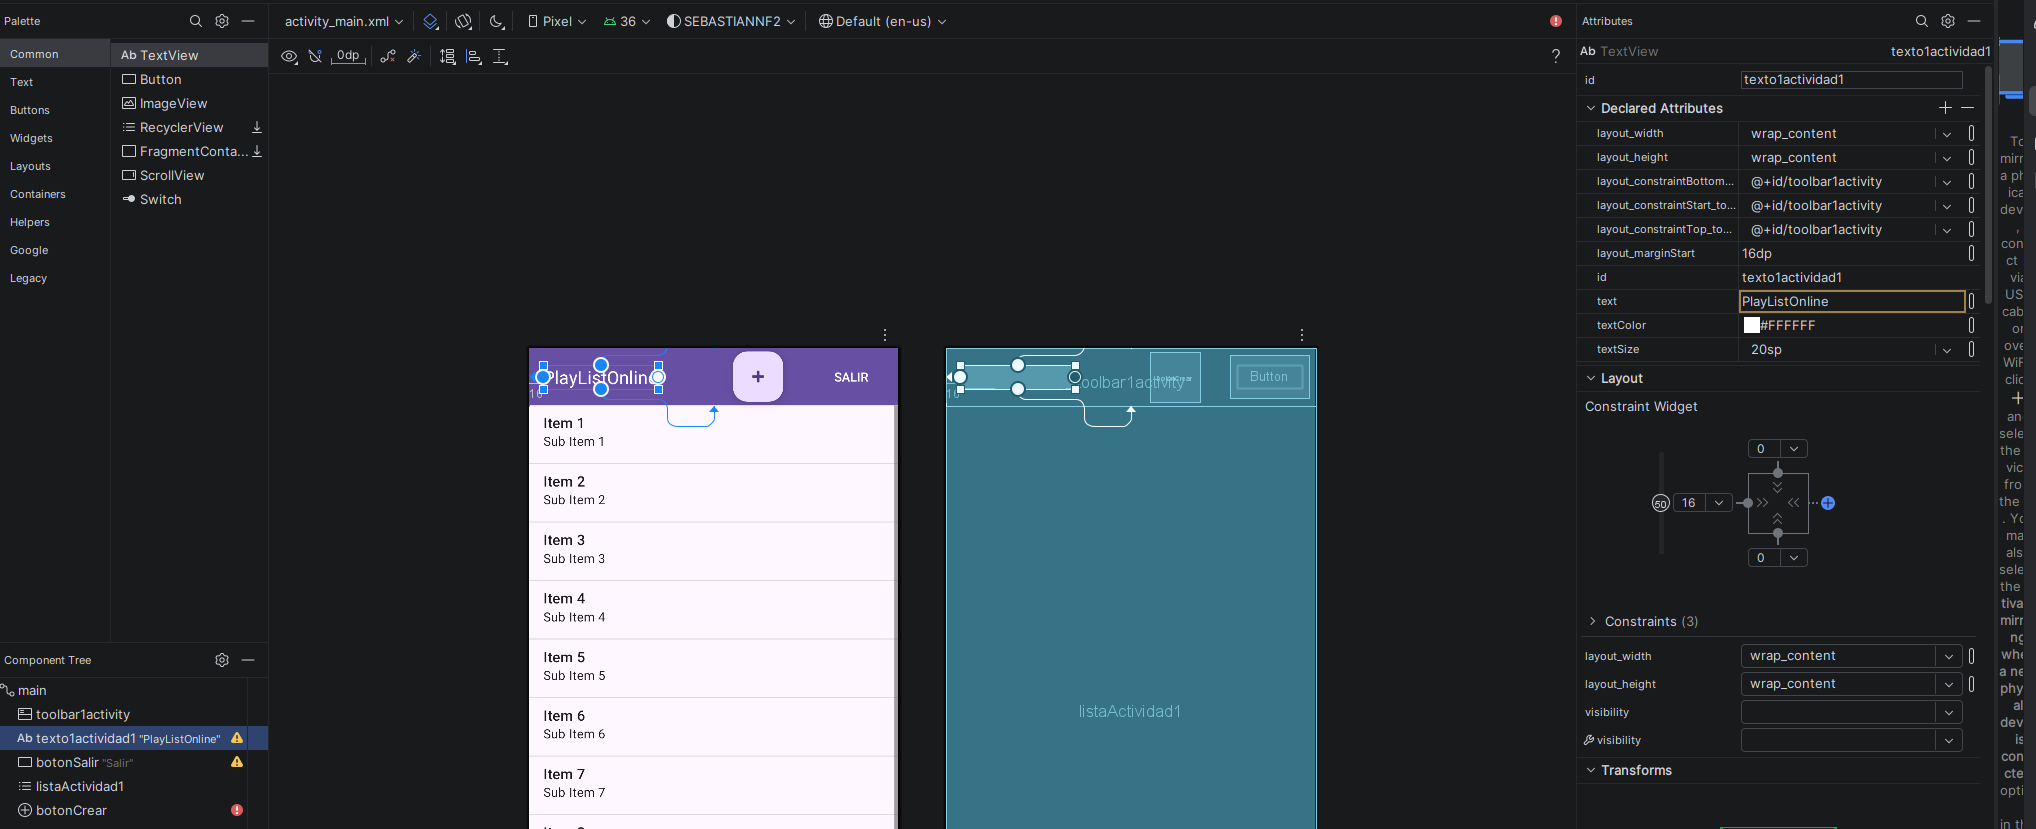
Task: Open Palette settings gear
Action: tap(222, 21)
